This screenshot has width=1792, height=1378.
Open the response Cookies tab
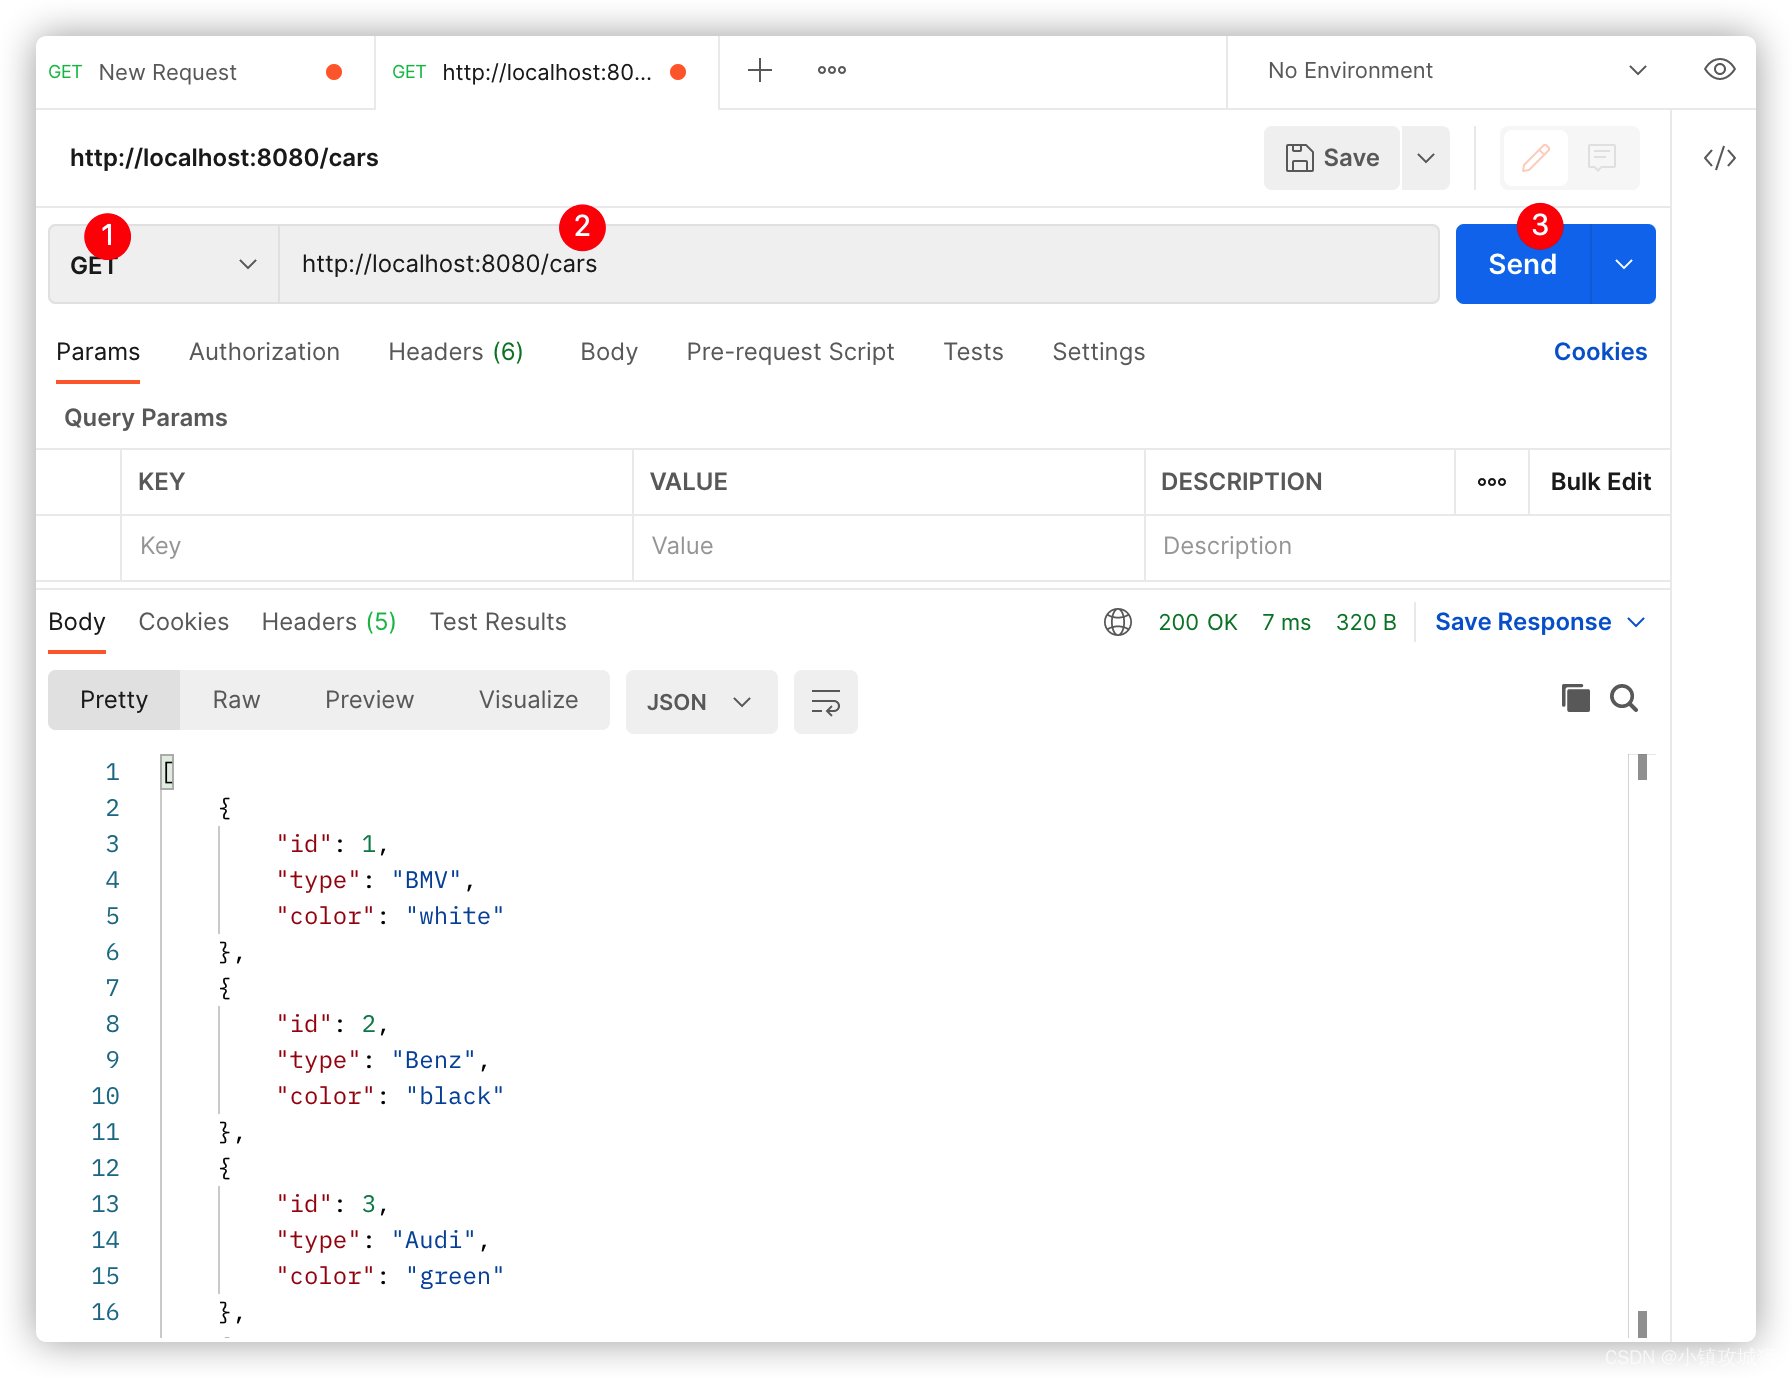[184, 622]
